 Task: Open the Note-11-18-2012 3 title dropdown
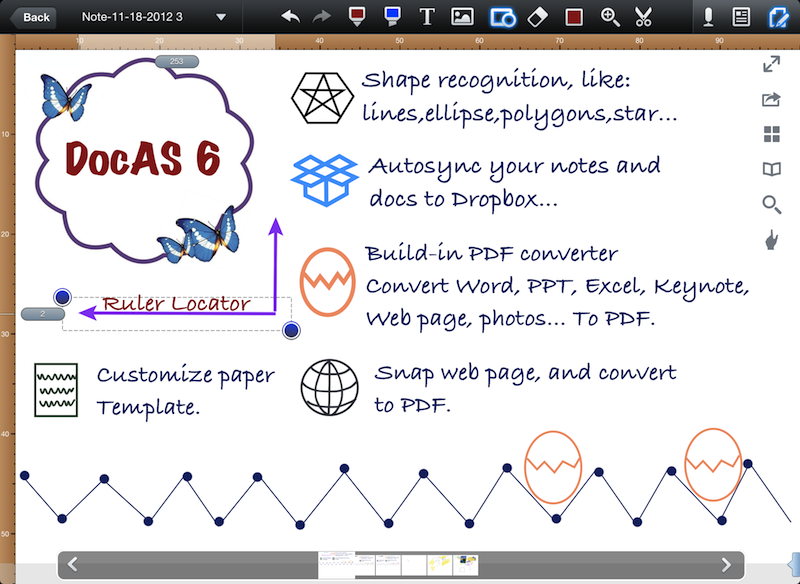221,17
